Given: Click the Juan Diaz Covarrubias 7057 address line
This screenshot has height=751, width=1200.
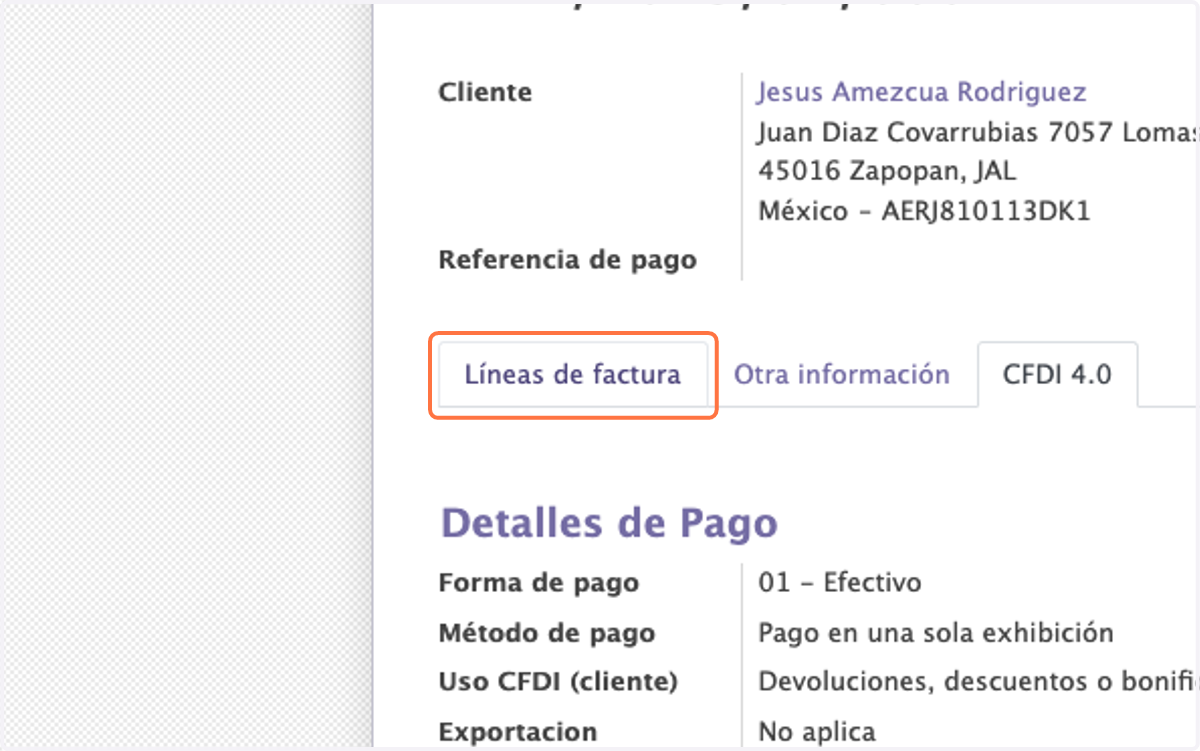Looking at the screenshot, I should pos(978,133).
